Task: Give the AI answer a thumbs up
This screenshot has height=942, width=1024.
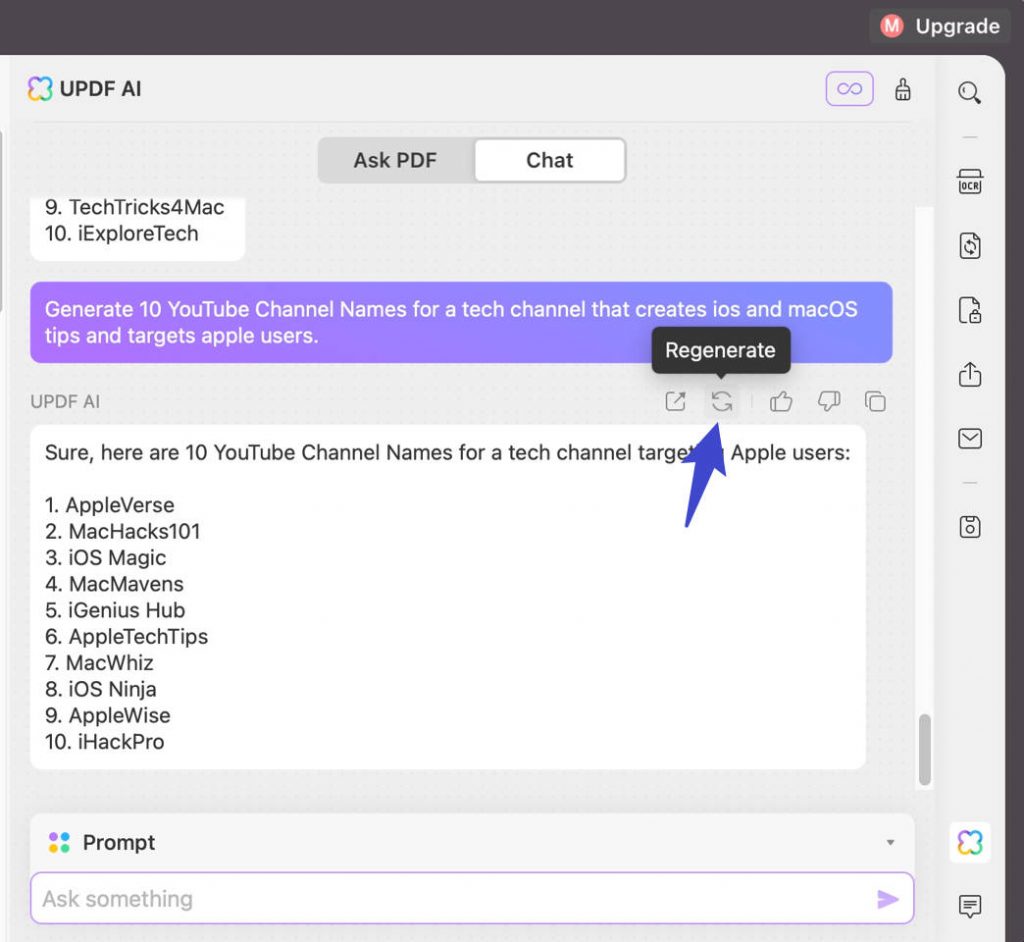Action: (x=780, y=401)
